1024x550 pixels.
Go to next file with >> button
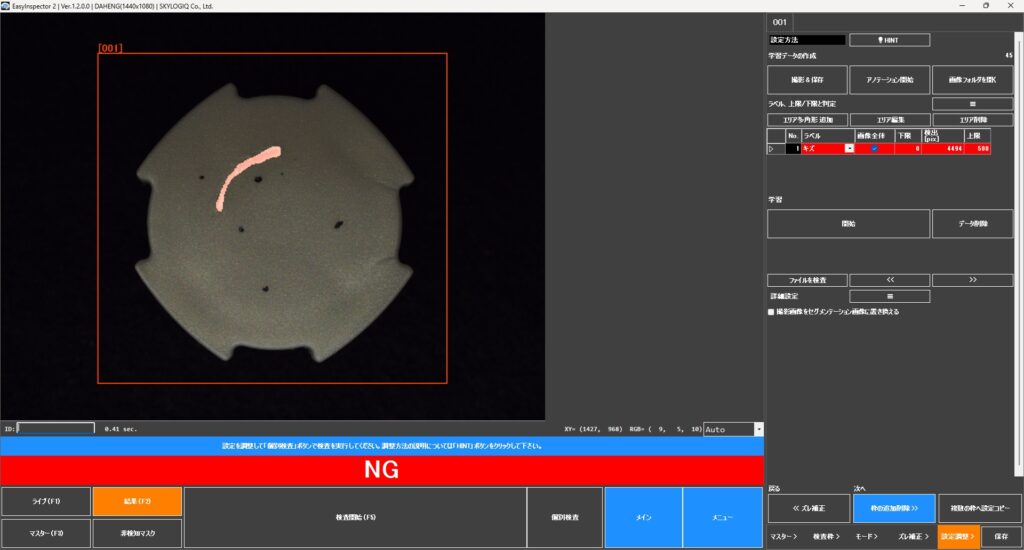(972, 280)
